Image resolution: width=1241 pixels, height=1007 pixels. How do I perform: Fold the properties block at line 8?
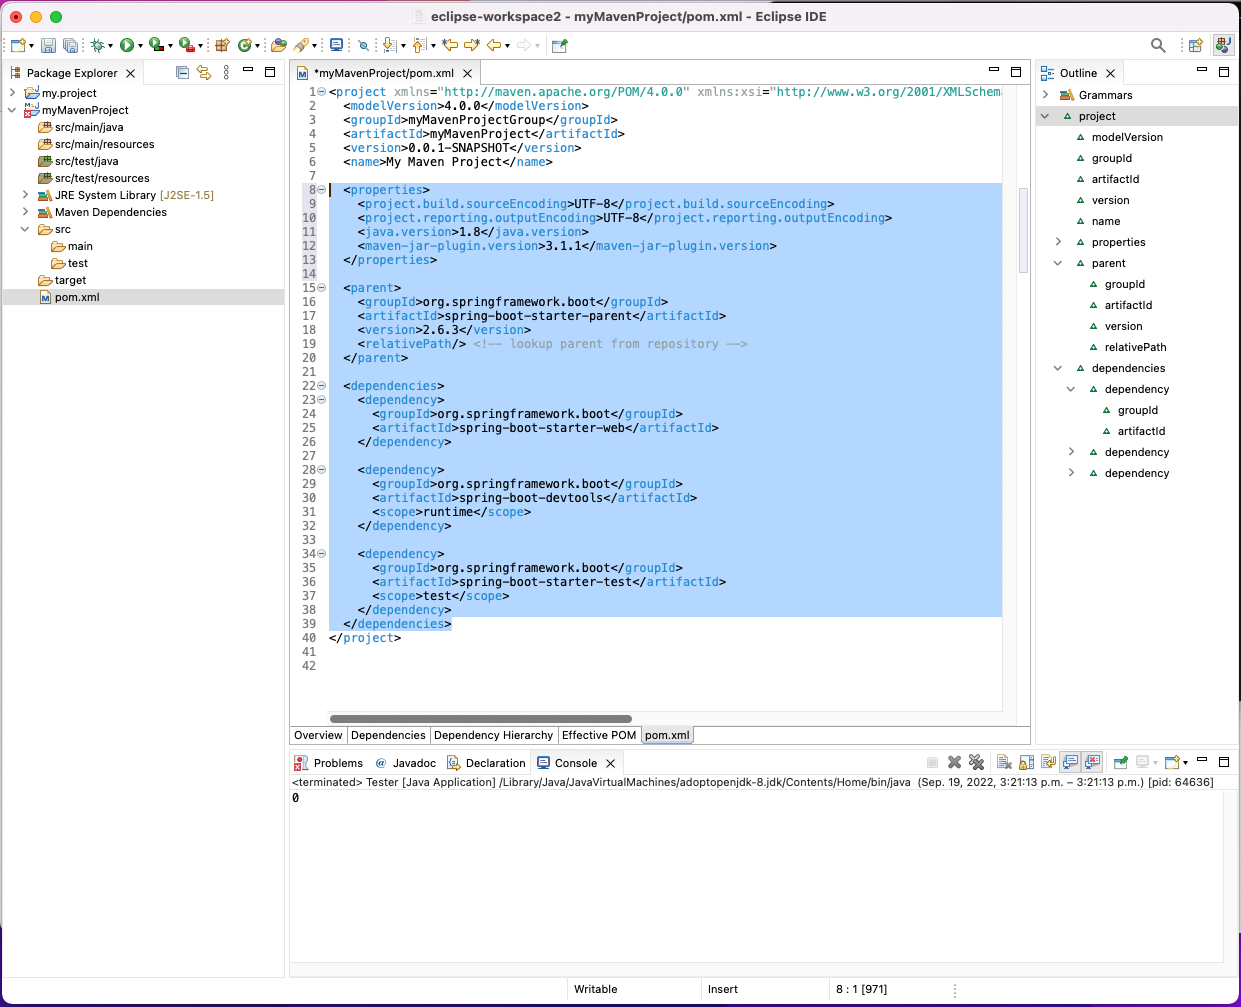[x=322, y=190]
